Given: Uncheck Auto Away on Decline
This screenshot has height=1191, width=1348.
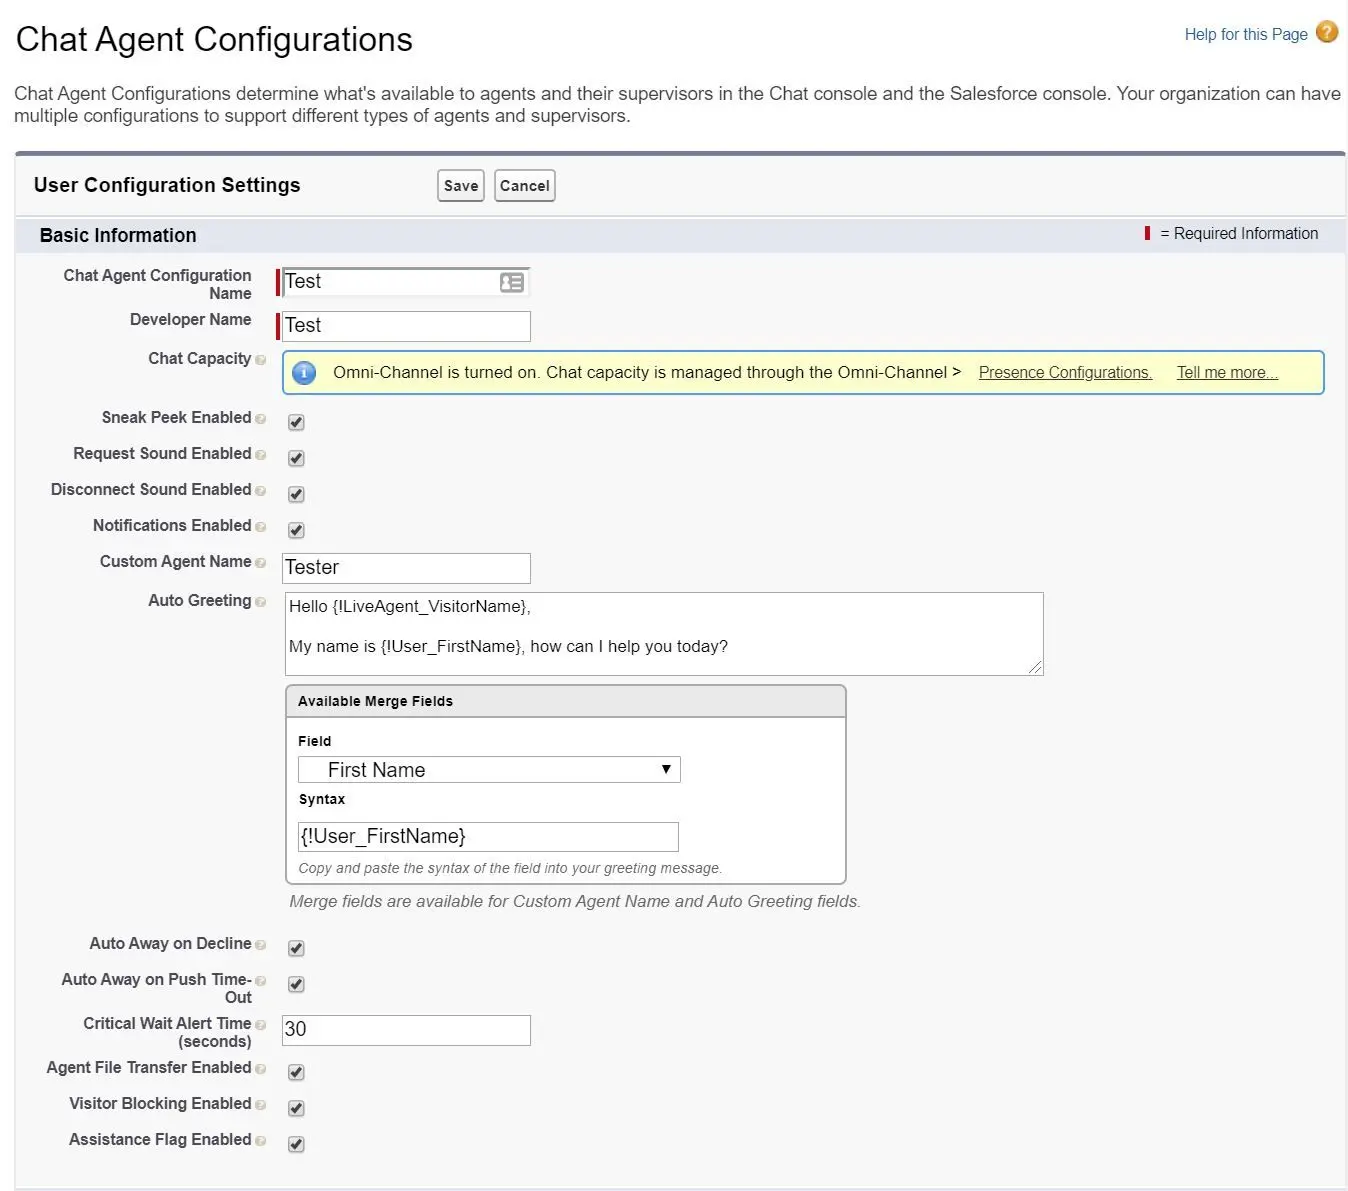Looking at the screenshot, I should tap(296, 948).
